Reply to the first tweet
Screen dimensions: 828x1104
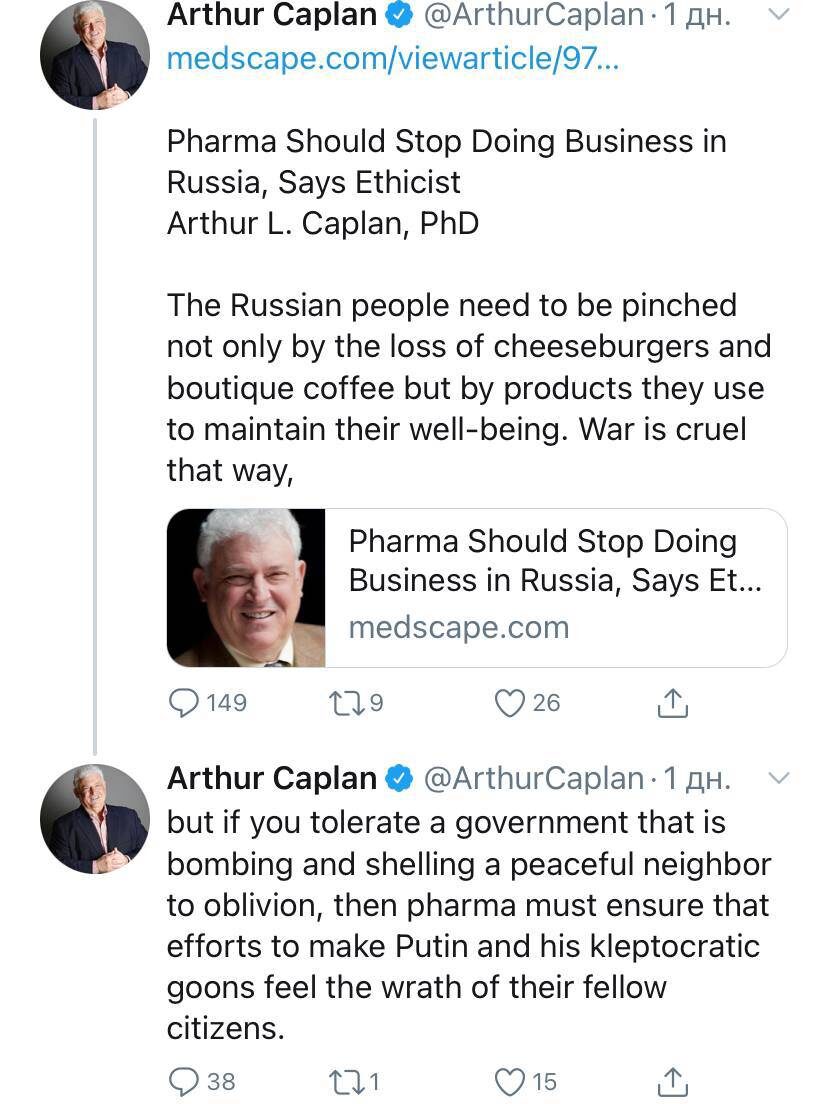pyautogui.click(x=184, y=703)
